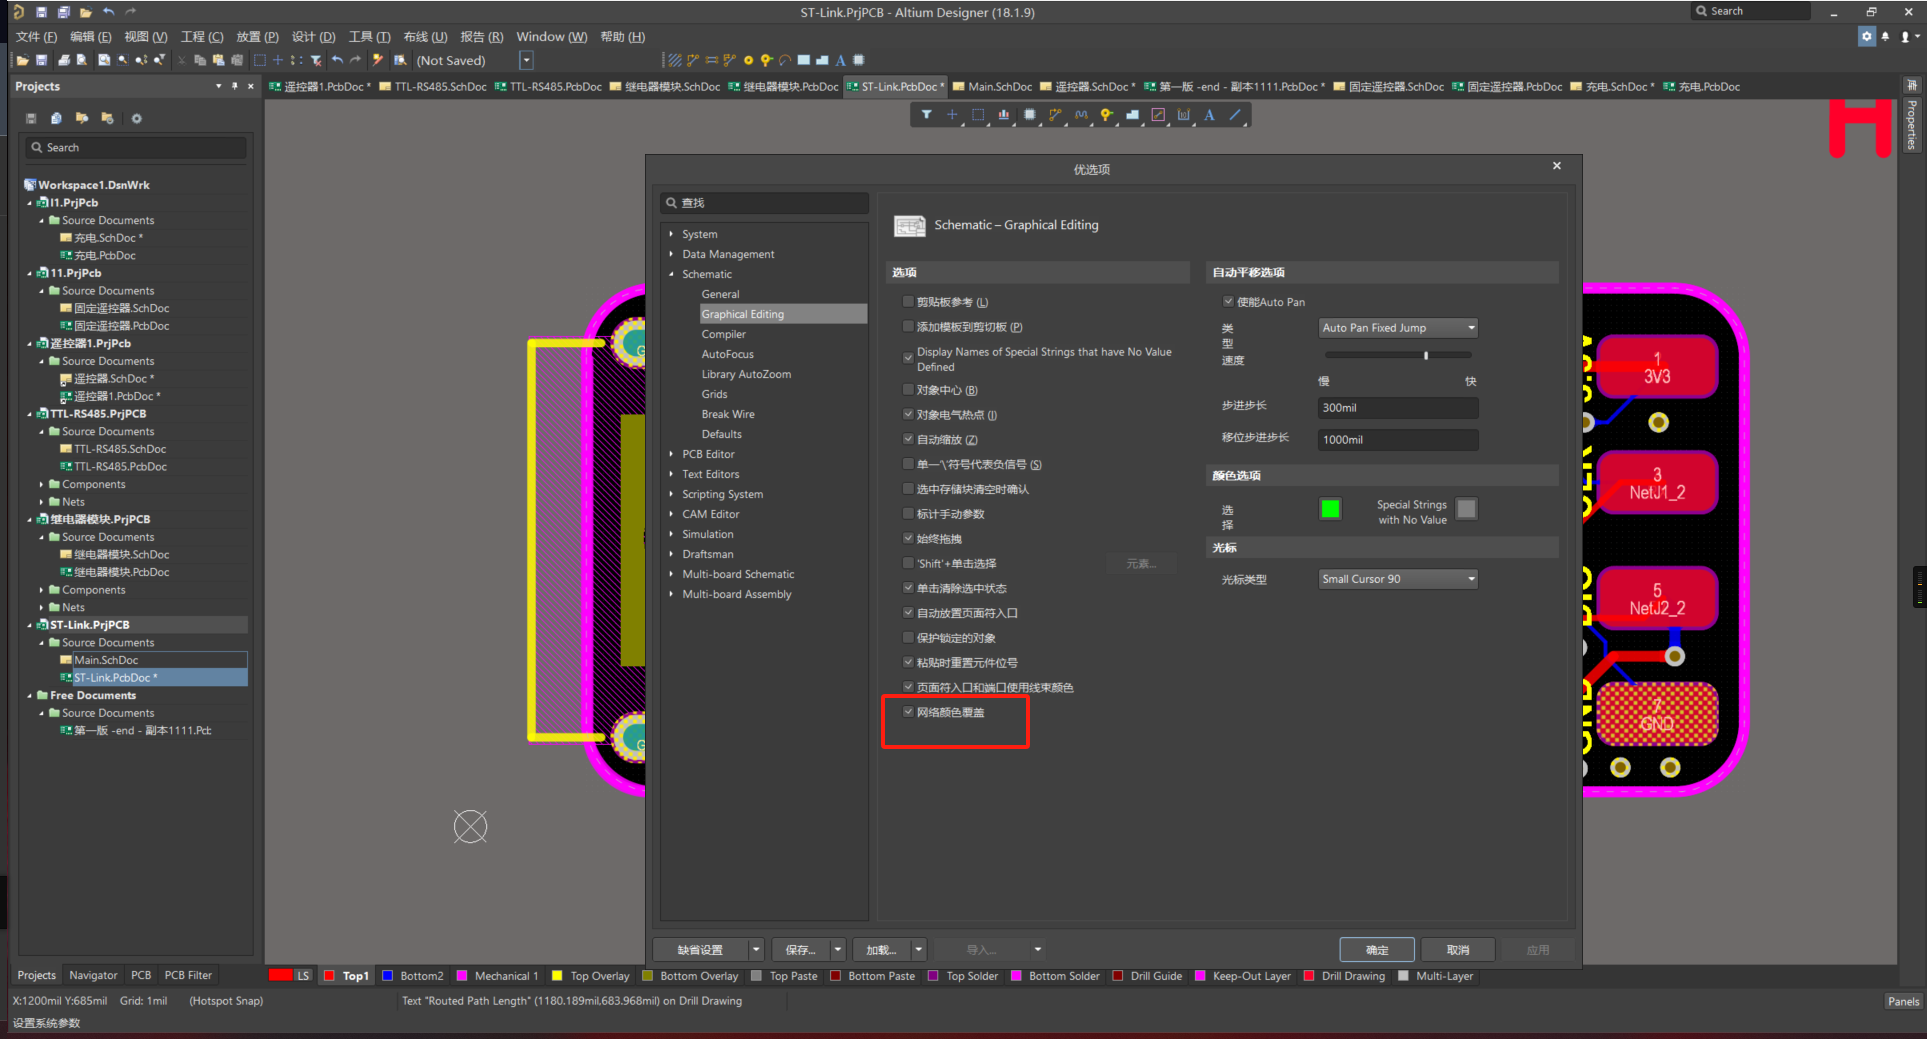Select the place text string tool

click(x=1209, y=115)
